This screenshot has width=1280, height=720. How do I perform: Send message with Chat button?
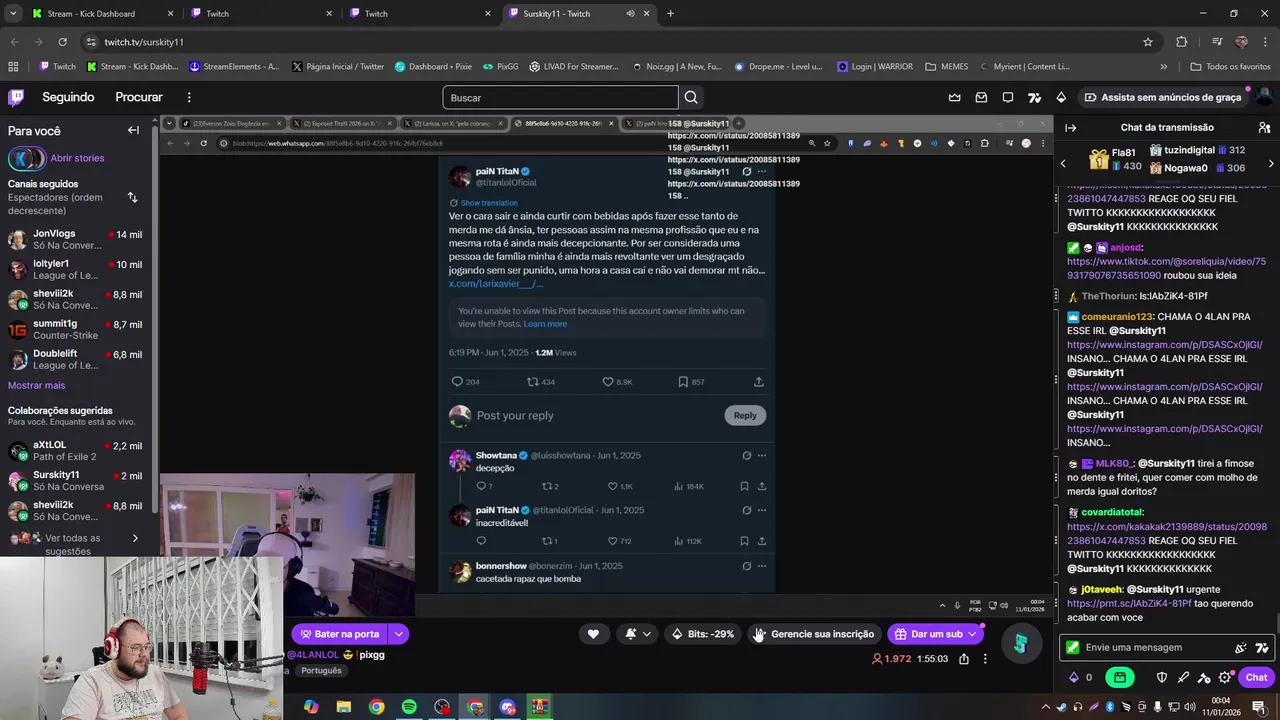[x=1256, y=677]
